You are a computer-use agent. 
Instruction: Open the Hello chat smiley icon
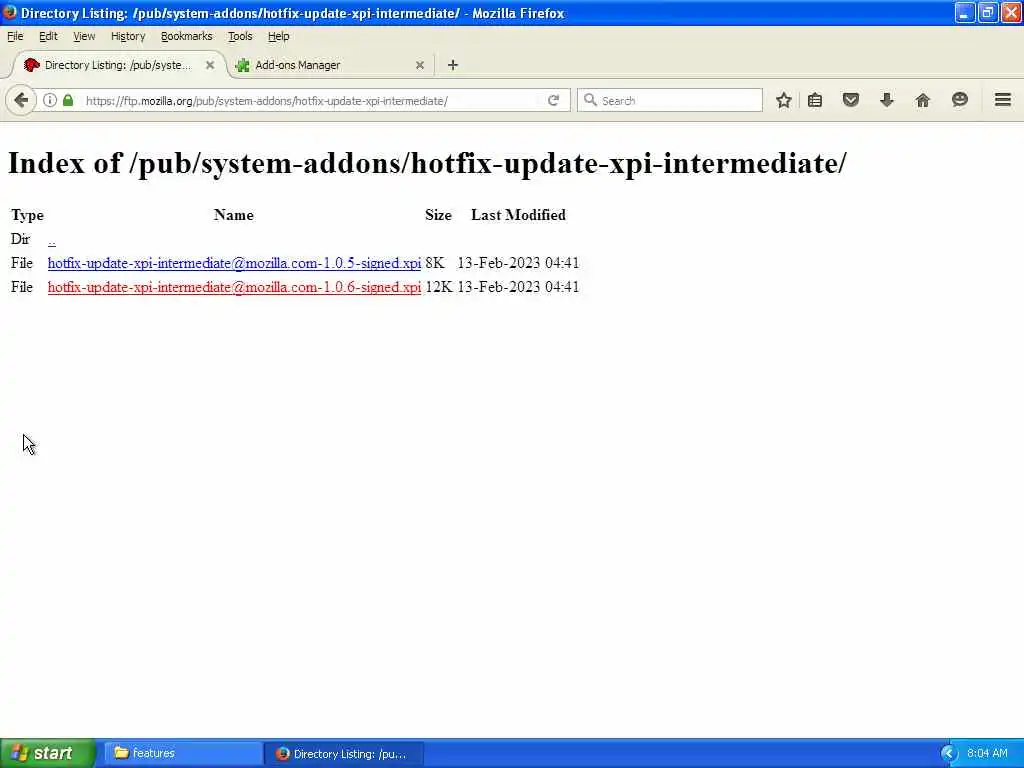tap(959, 100)
